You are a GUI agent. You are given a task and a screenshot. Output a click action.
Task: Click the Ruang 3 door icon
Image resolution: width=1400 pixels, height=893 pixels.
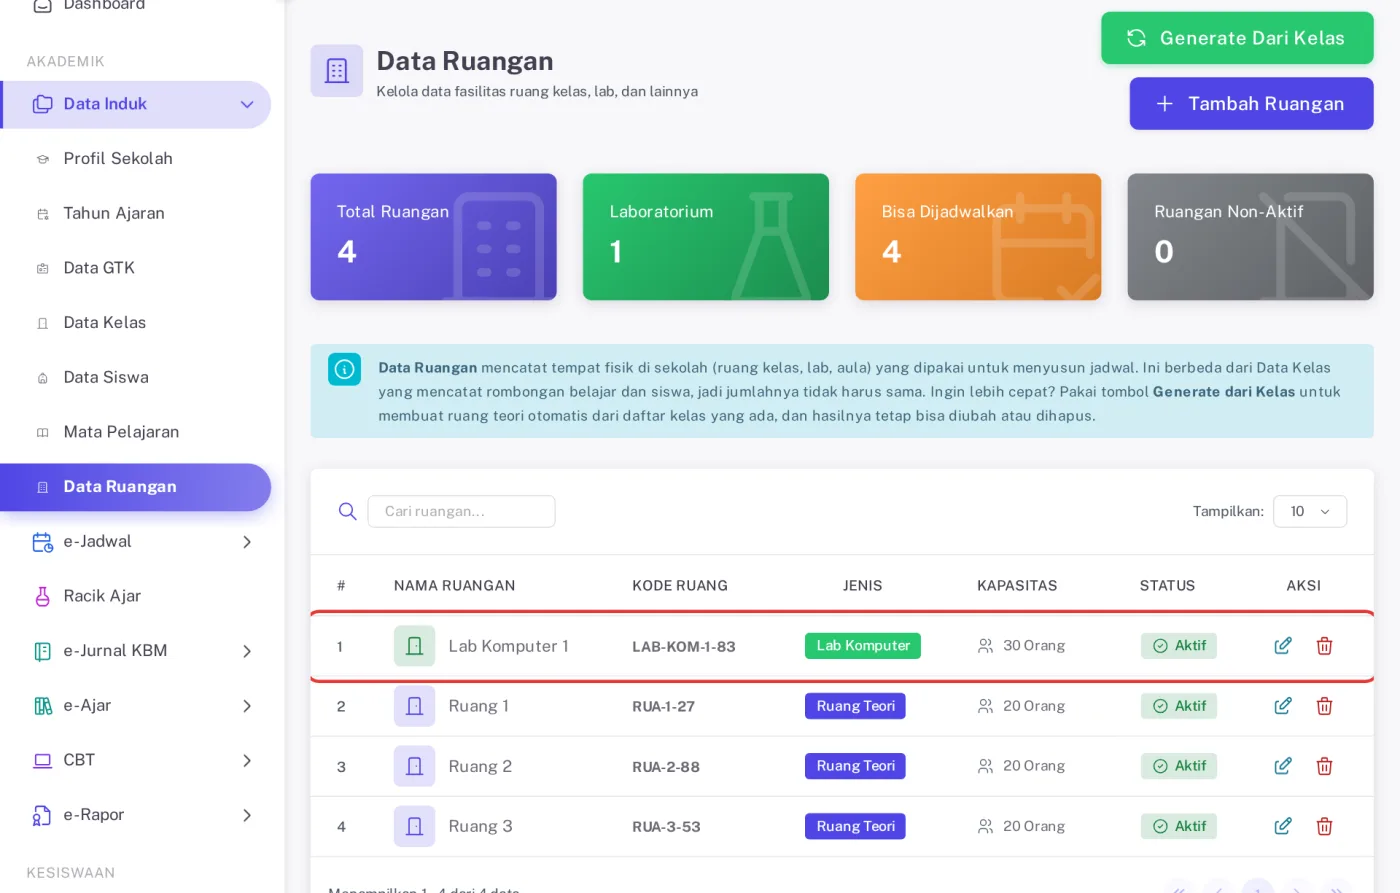pos(414,826)
